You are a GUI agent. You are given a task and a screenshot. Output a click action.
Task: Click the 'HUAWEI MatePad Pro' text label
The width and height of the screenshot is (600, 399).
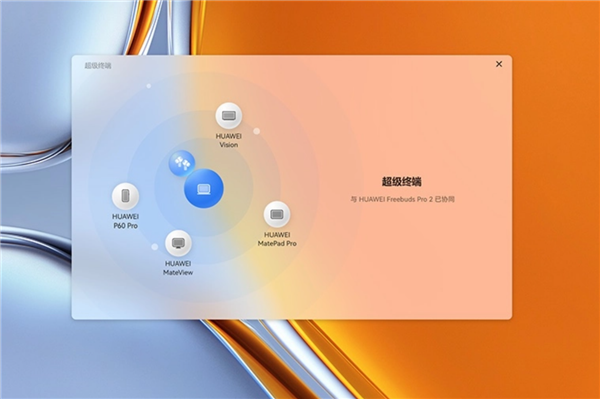pos(277,239)
